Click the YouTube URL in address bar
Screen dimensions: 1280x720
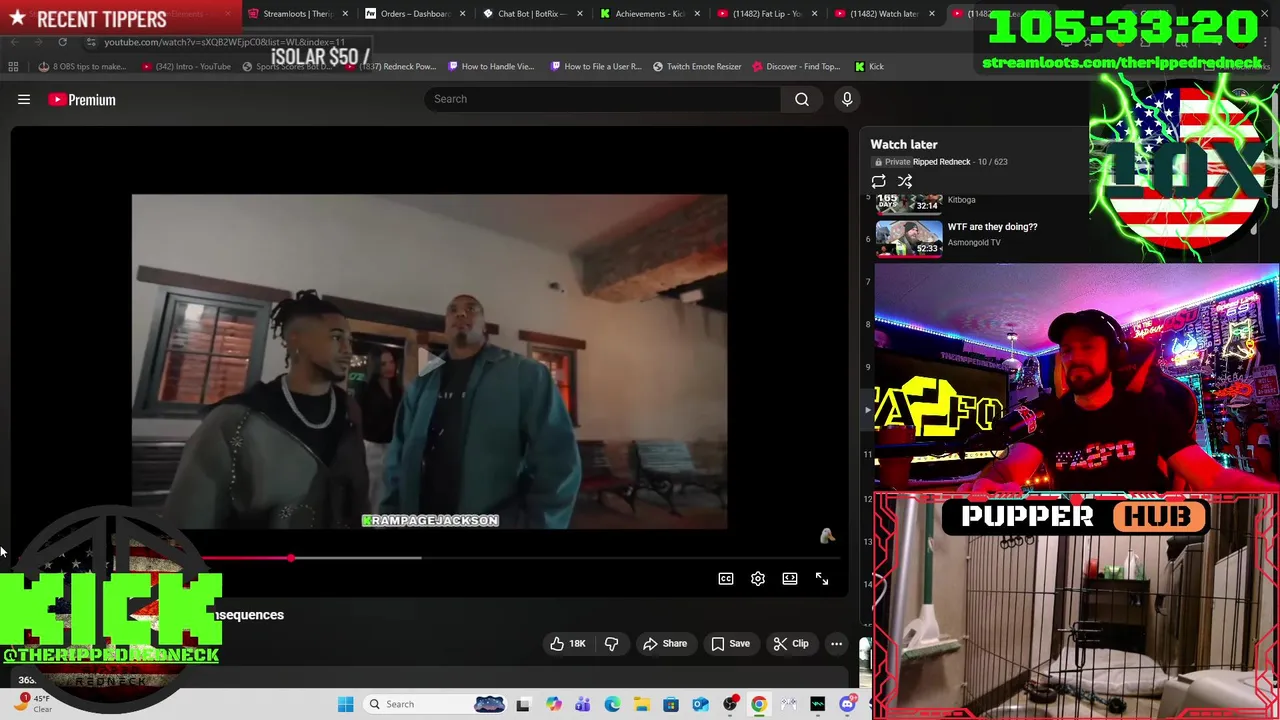point(224,42)
